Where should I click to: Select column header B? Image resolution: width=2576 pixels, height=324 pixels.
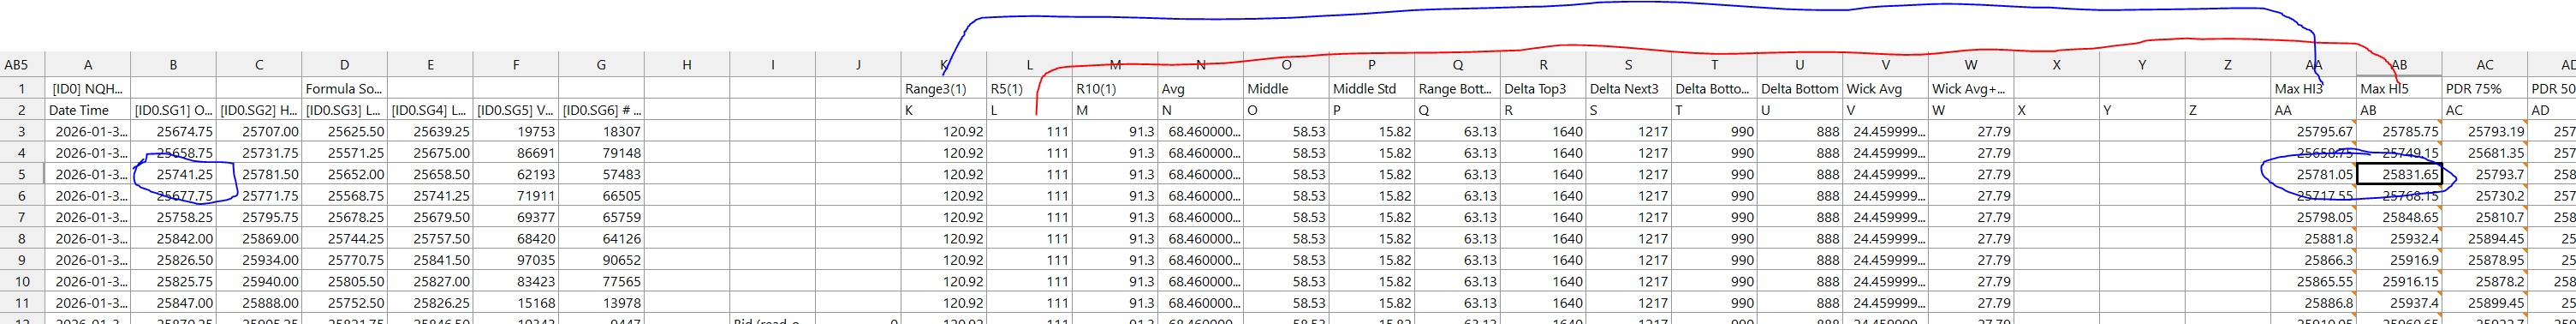(x=173, y=65)
